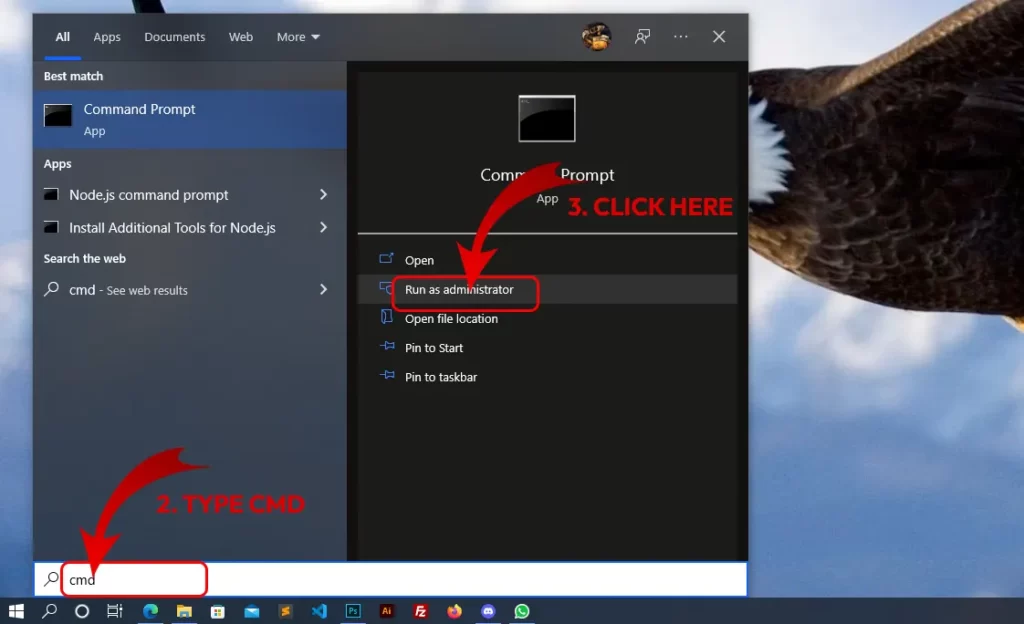1024x624 pixels.
Task: Open Photoshop from the taskbar
Action: tap(353, 611)
